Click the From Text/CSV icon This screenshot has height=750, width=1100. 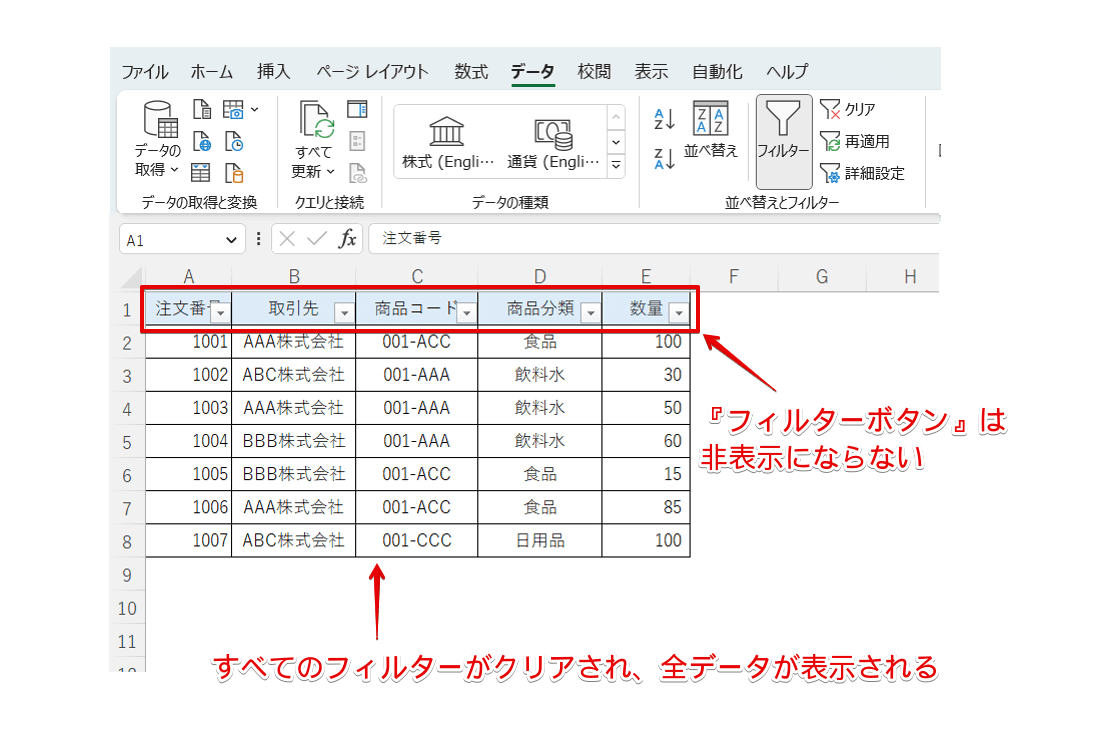coord(202,109)
